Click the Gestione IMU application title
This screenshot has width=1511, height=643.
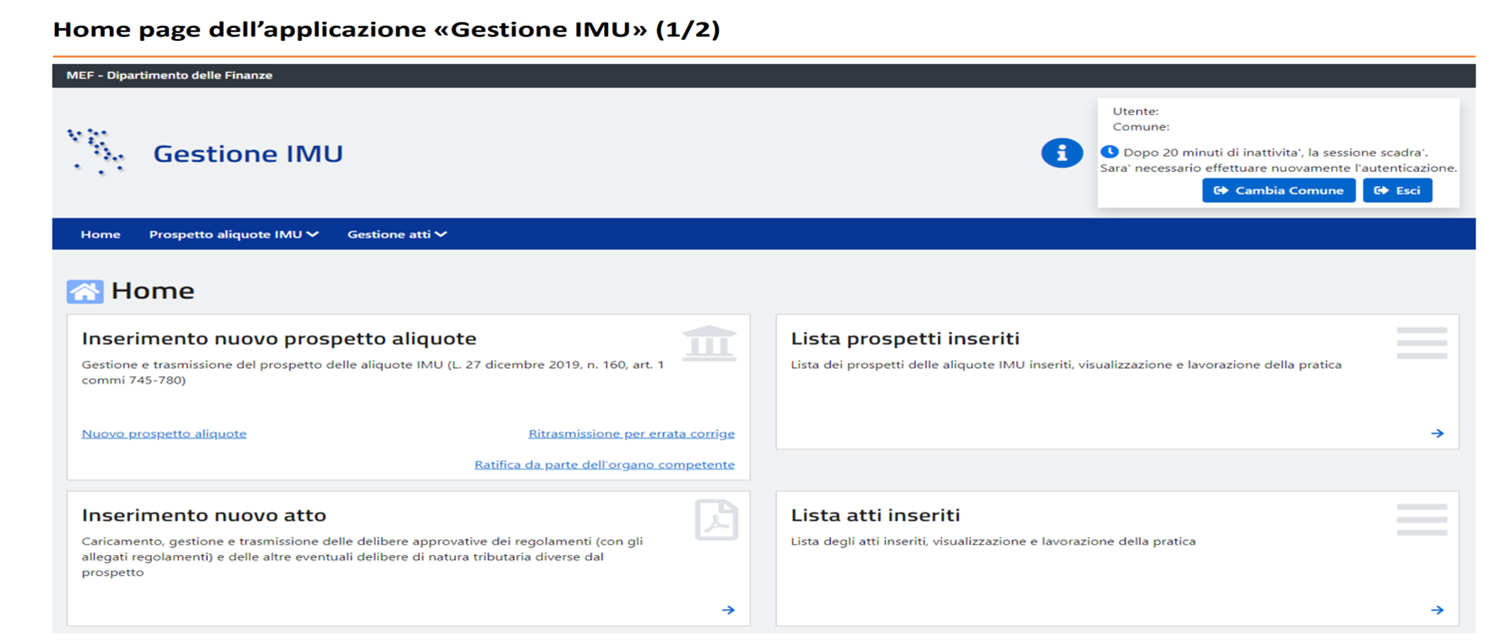(248, 153)
